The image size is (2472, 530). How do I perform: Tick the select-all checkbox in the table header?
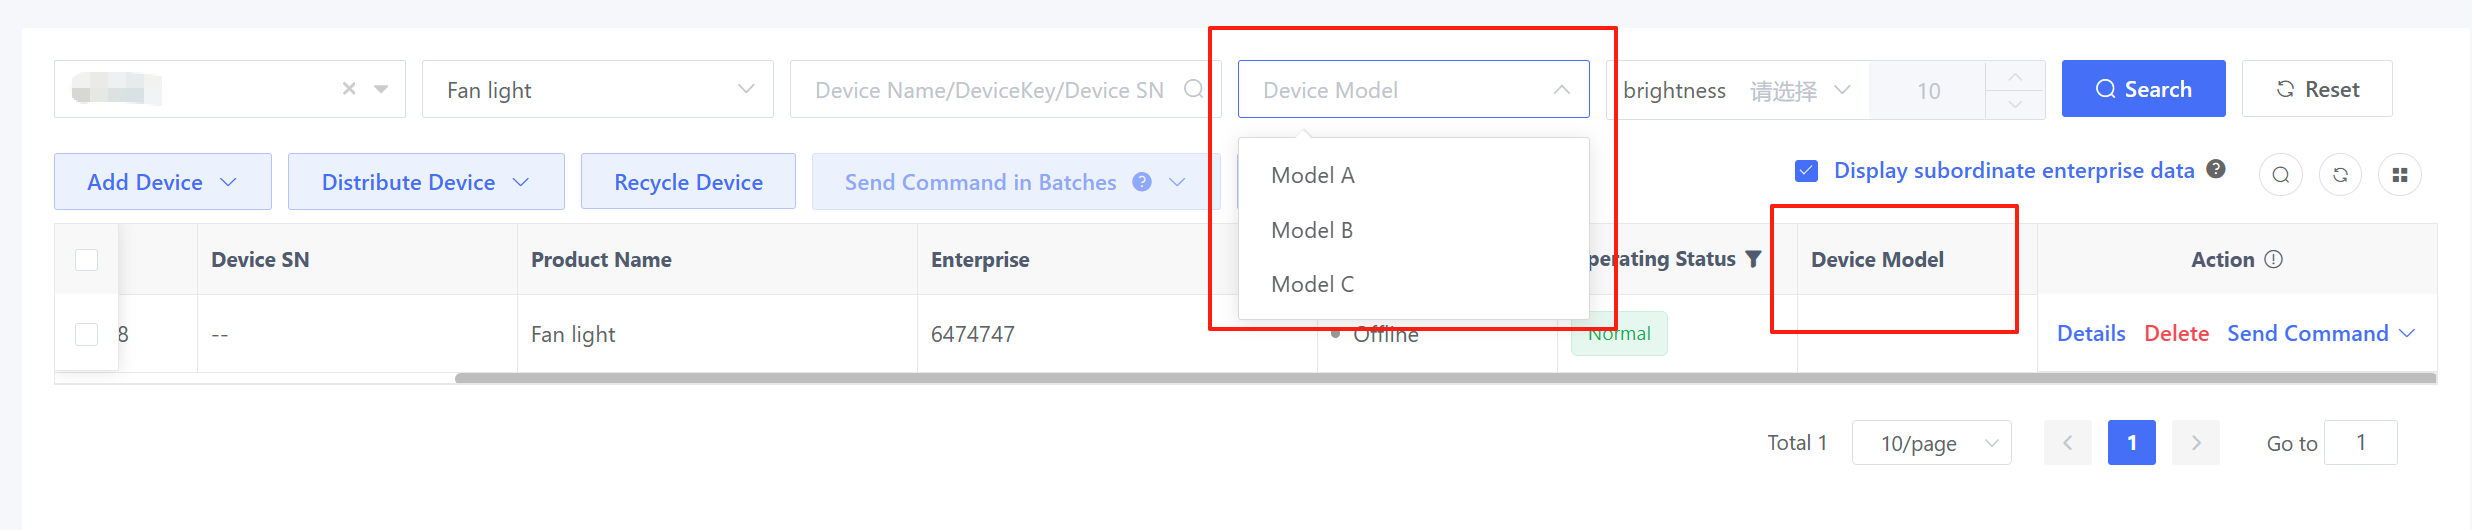[x=87, y=260]
